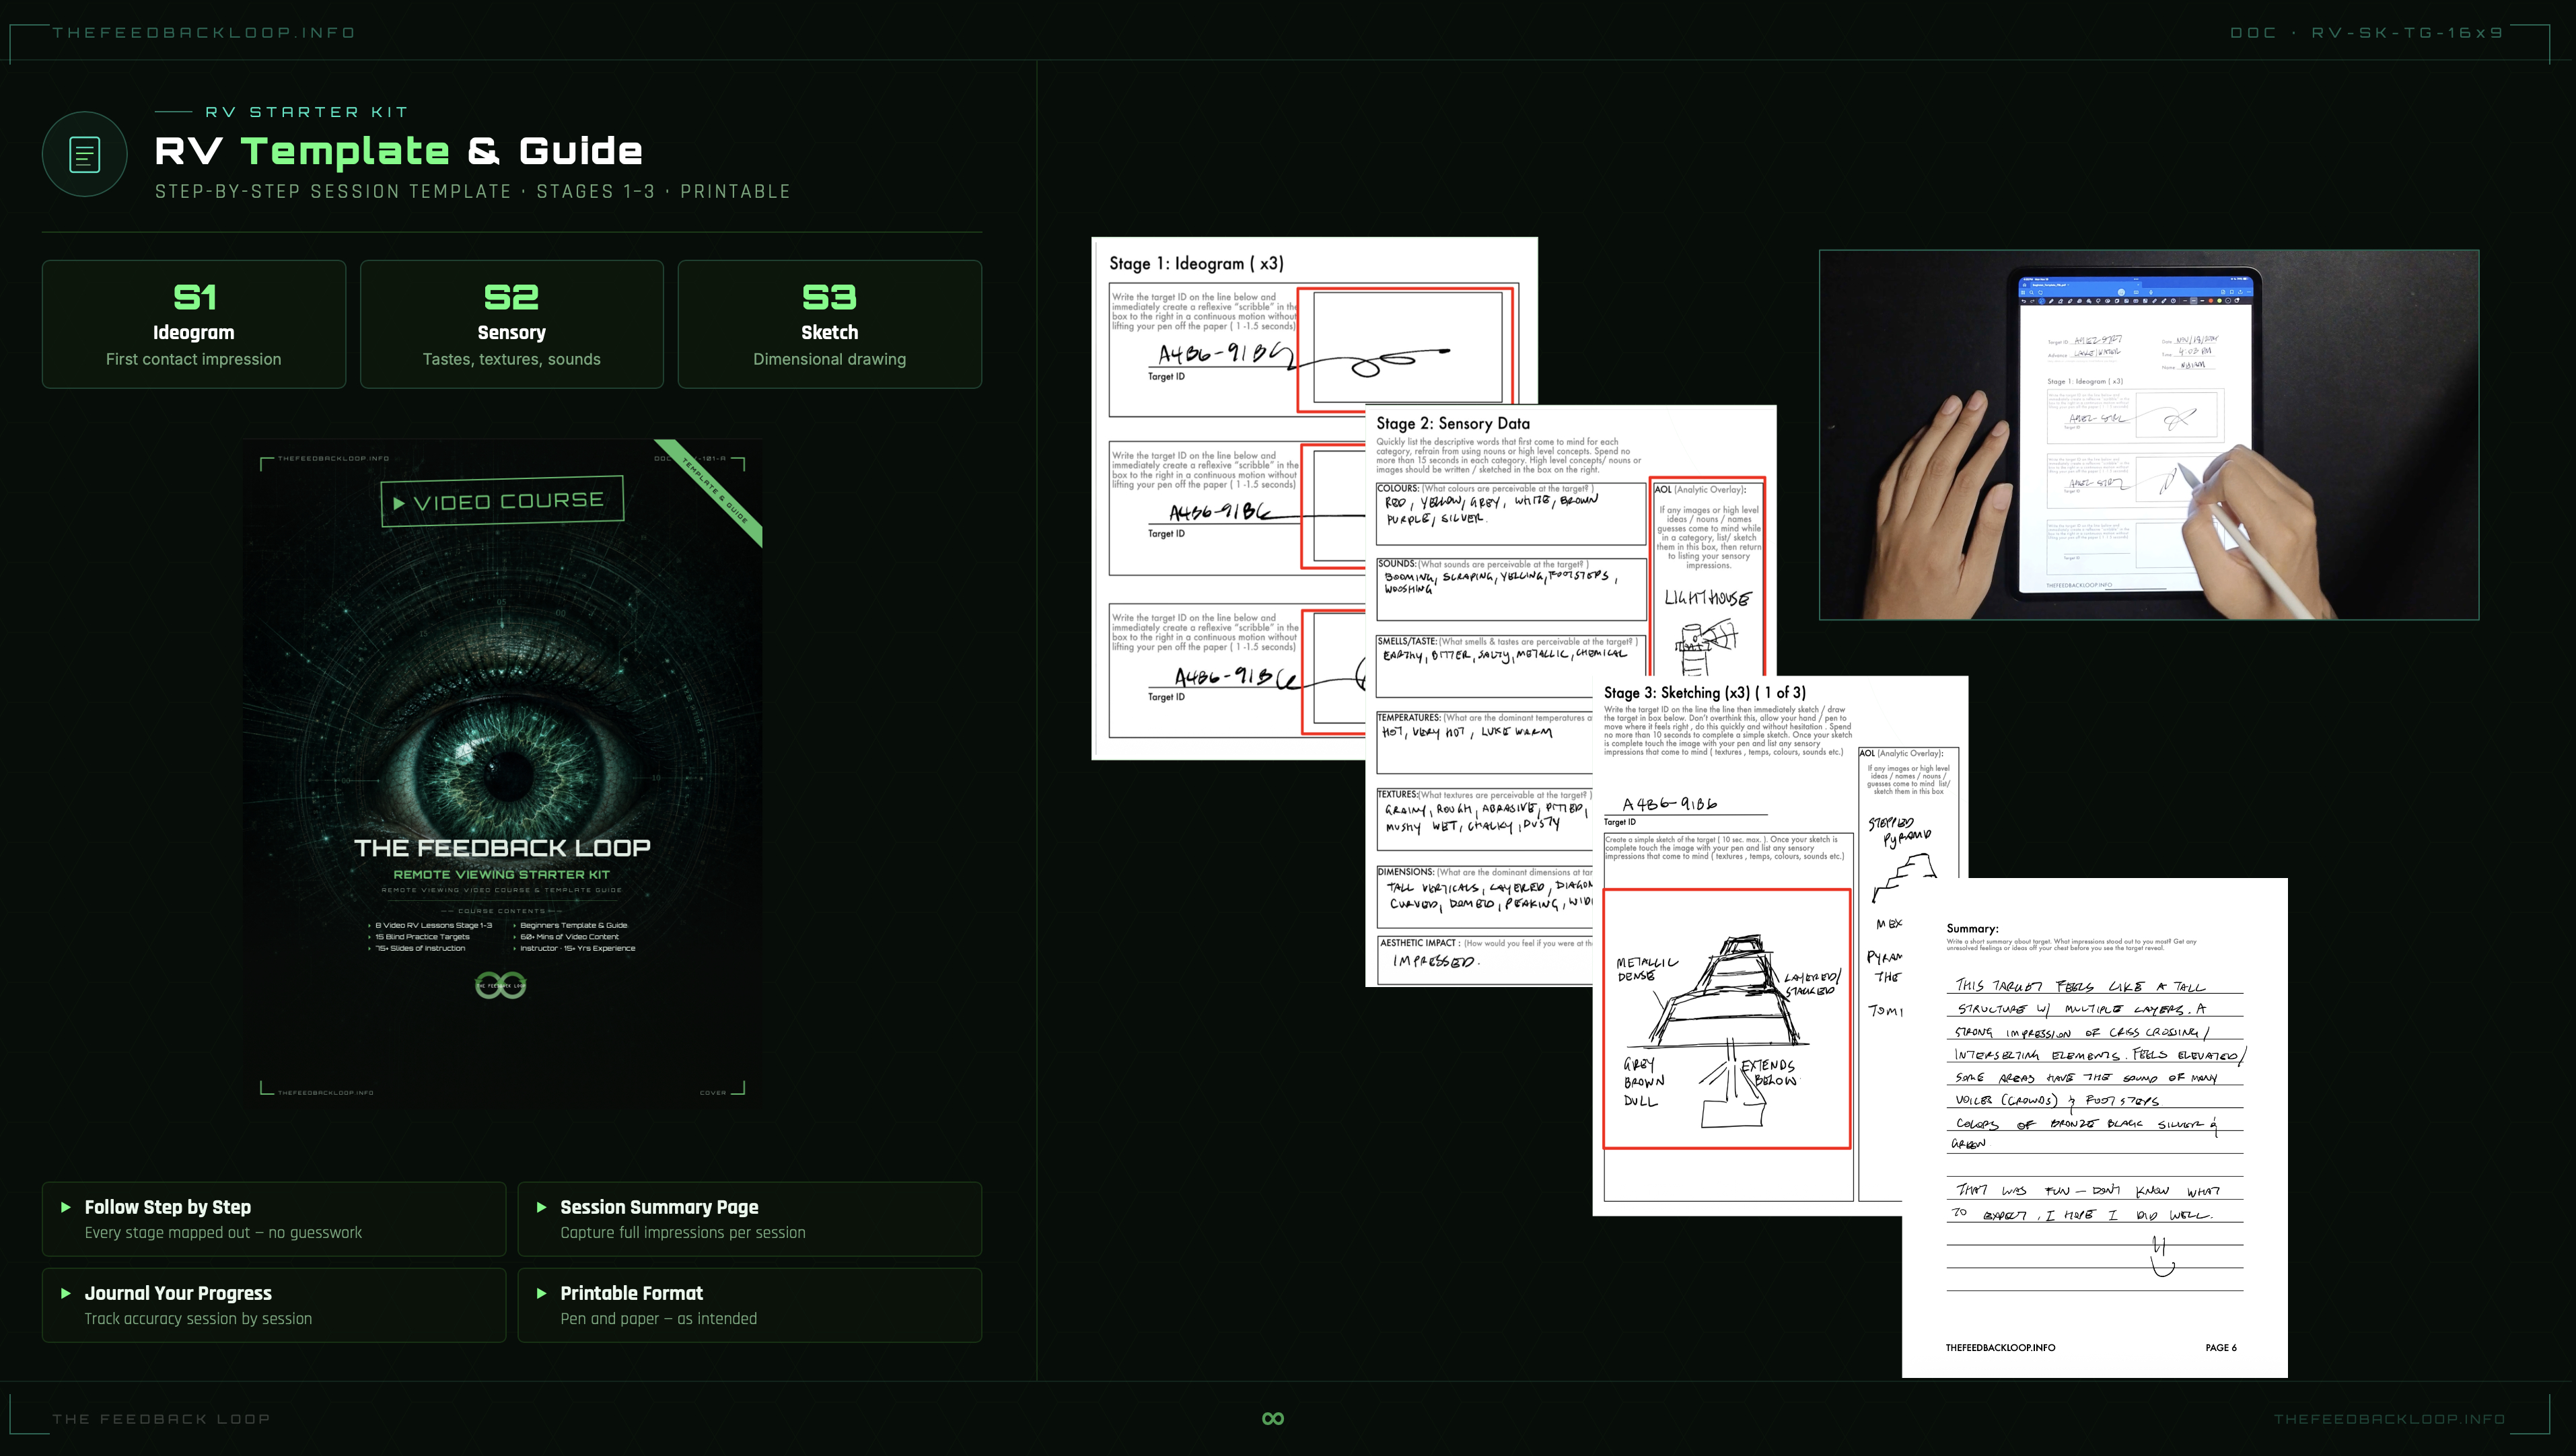Image resolution: width=2576 pixels, height=1456 pixels.
Task: Click 'Capture full impressions per session' text
Action: click(682, 1233)
